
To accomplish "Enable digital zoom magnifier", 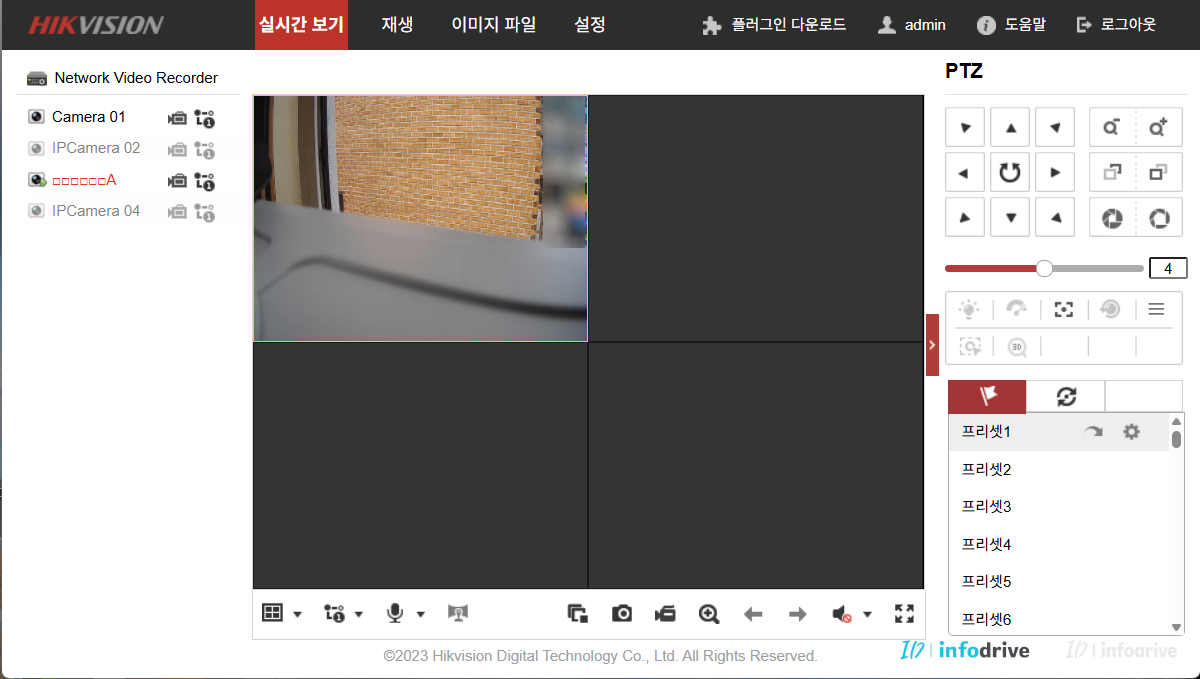I will click(709, 614).
